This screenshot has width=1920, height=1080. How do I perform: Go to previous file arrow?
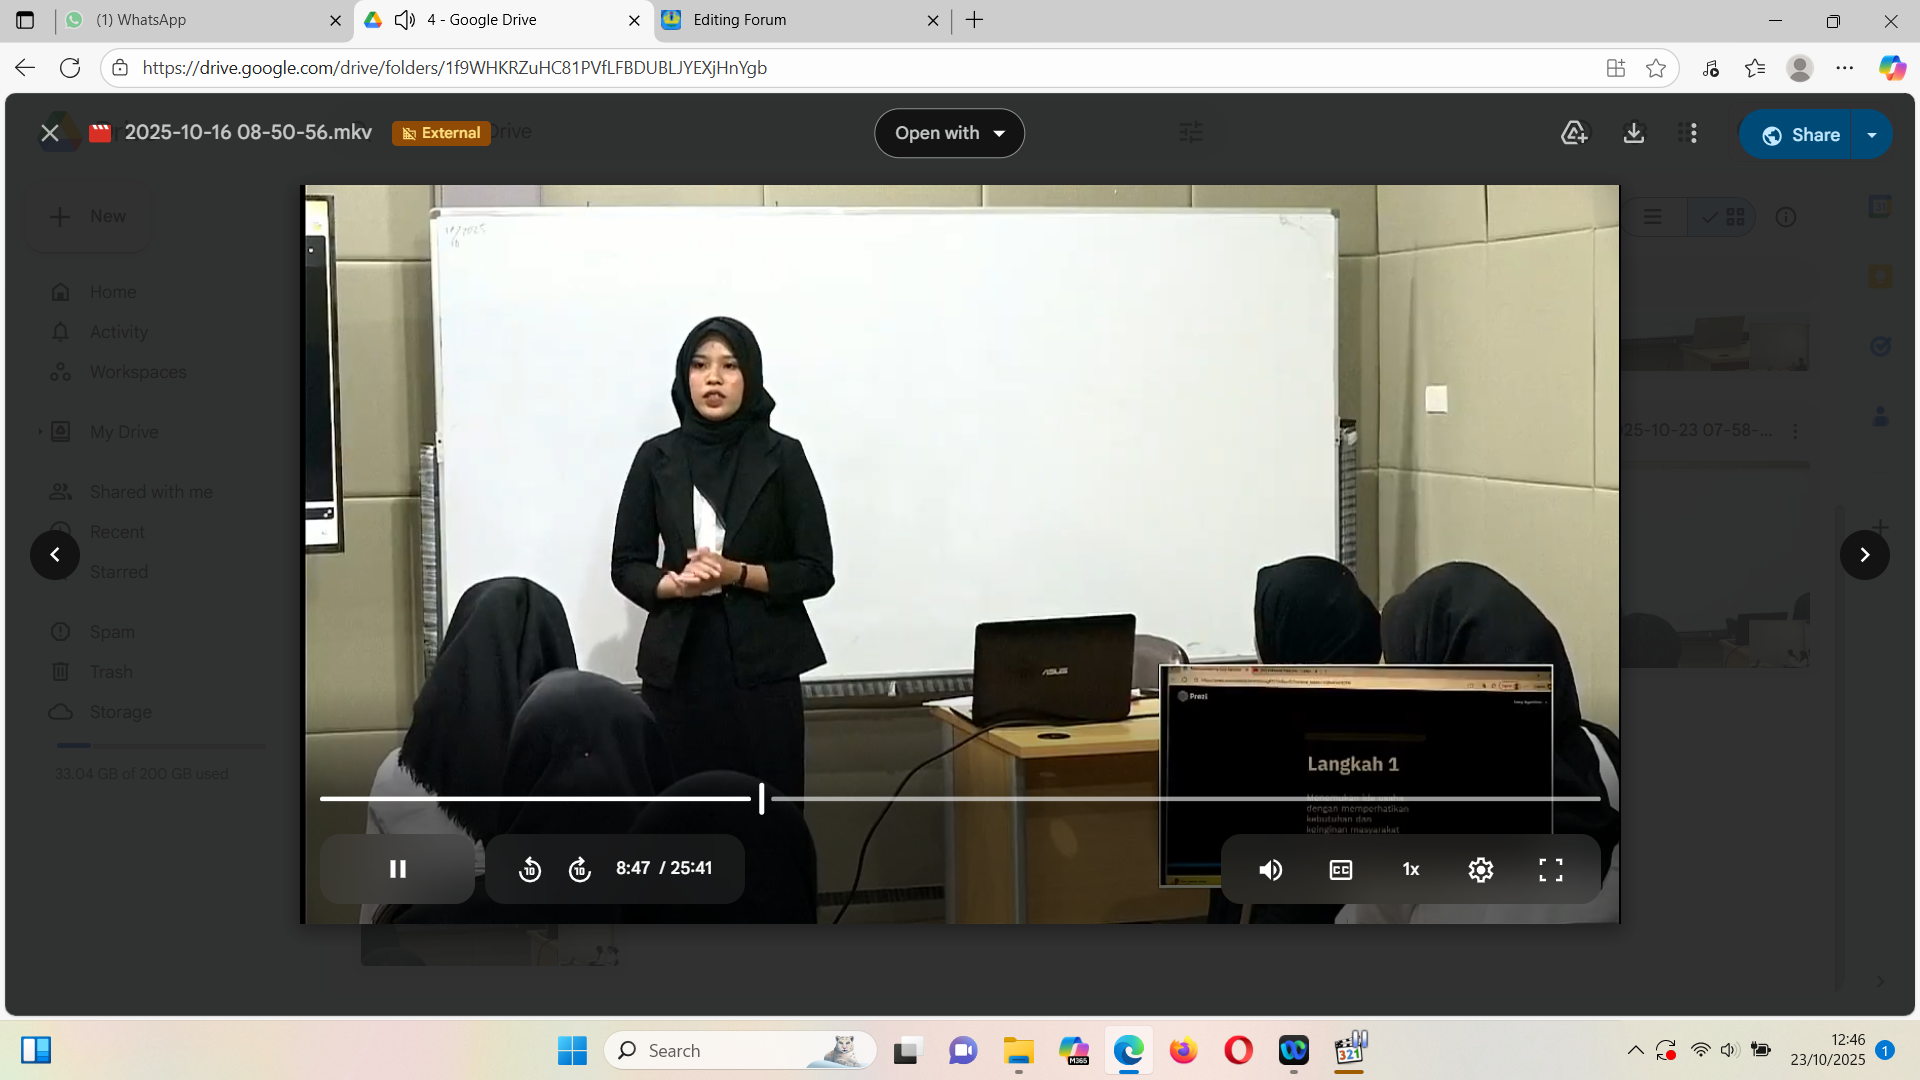(x=55, y=555)
